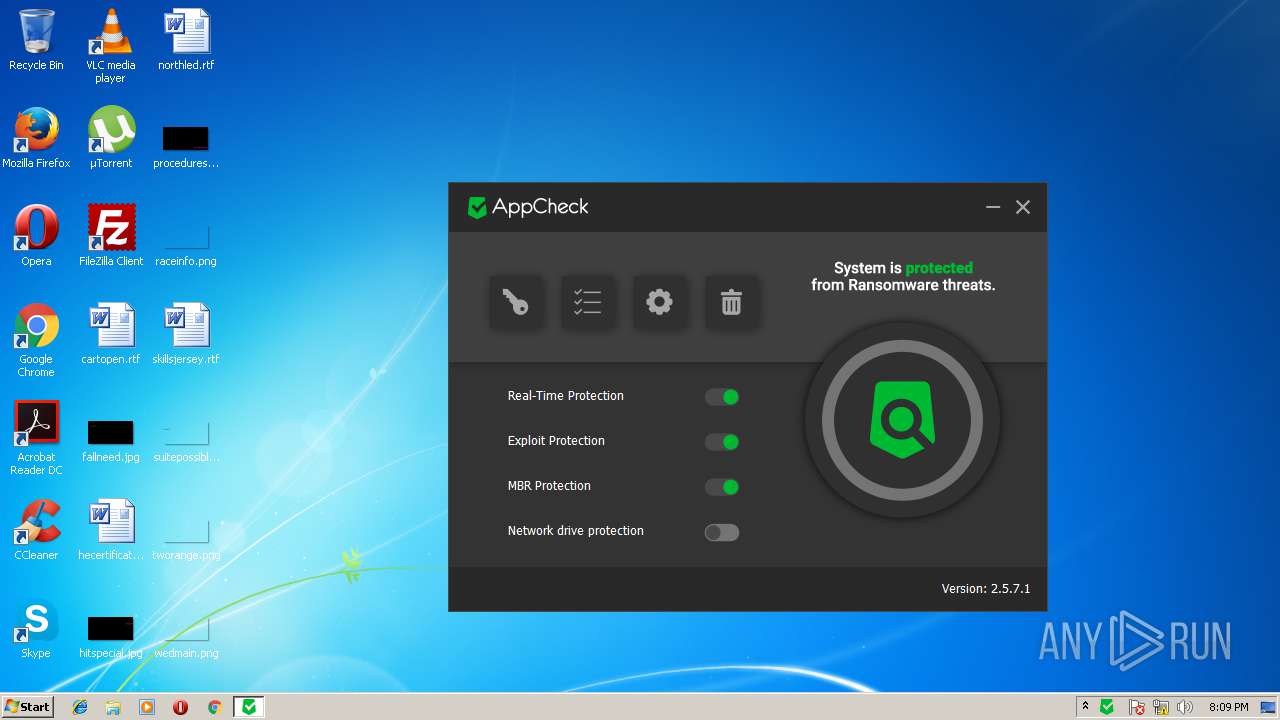Image resolution: width=1280 pixels, height=720 pixels.
Task: Select the cartopen.rtf document
Action: tap(110, 334)
